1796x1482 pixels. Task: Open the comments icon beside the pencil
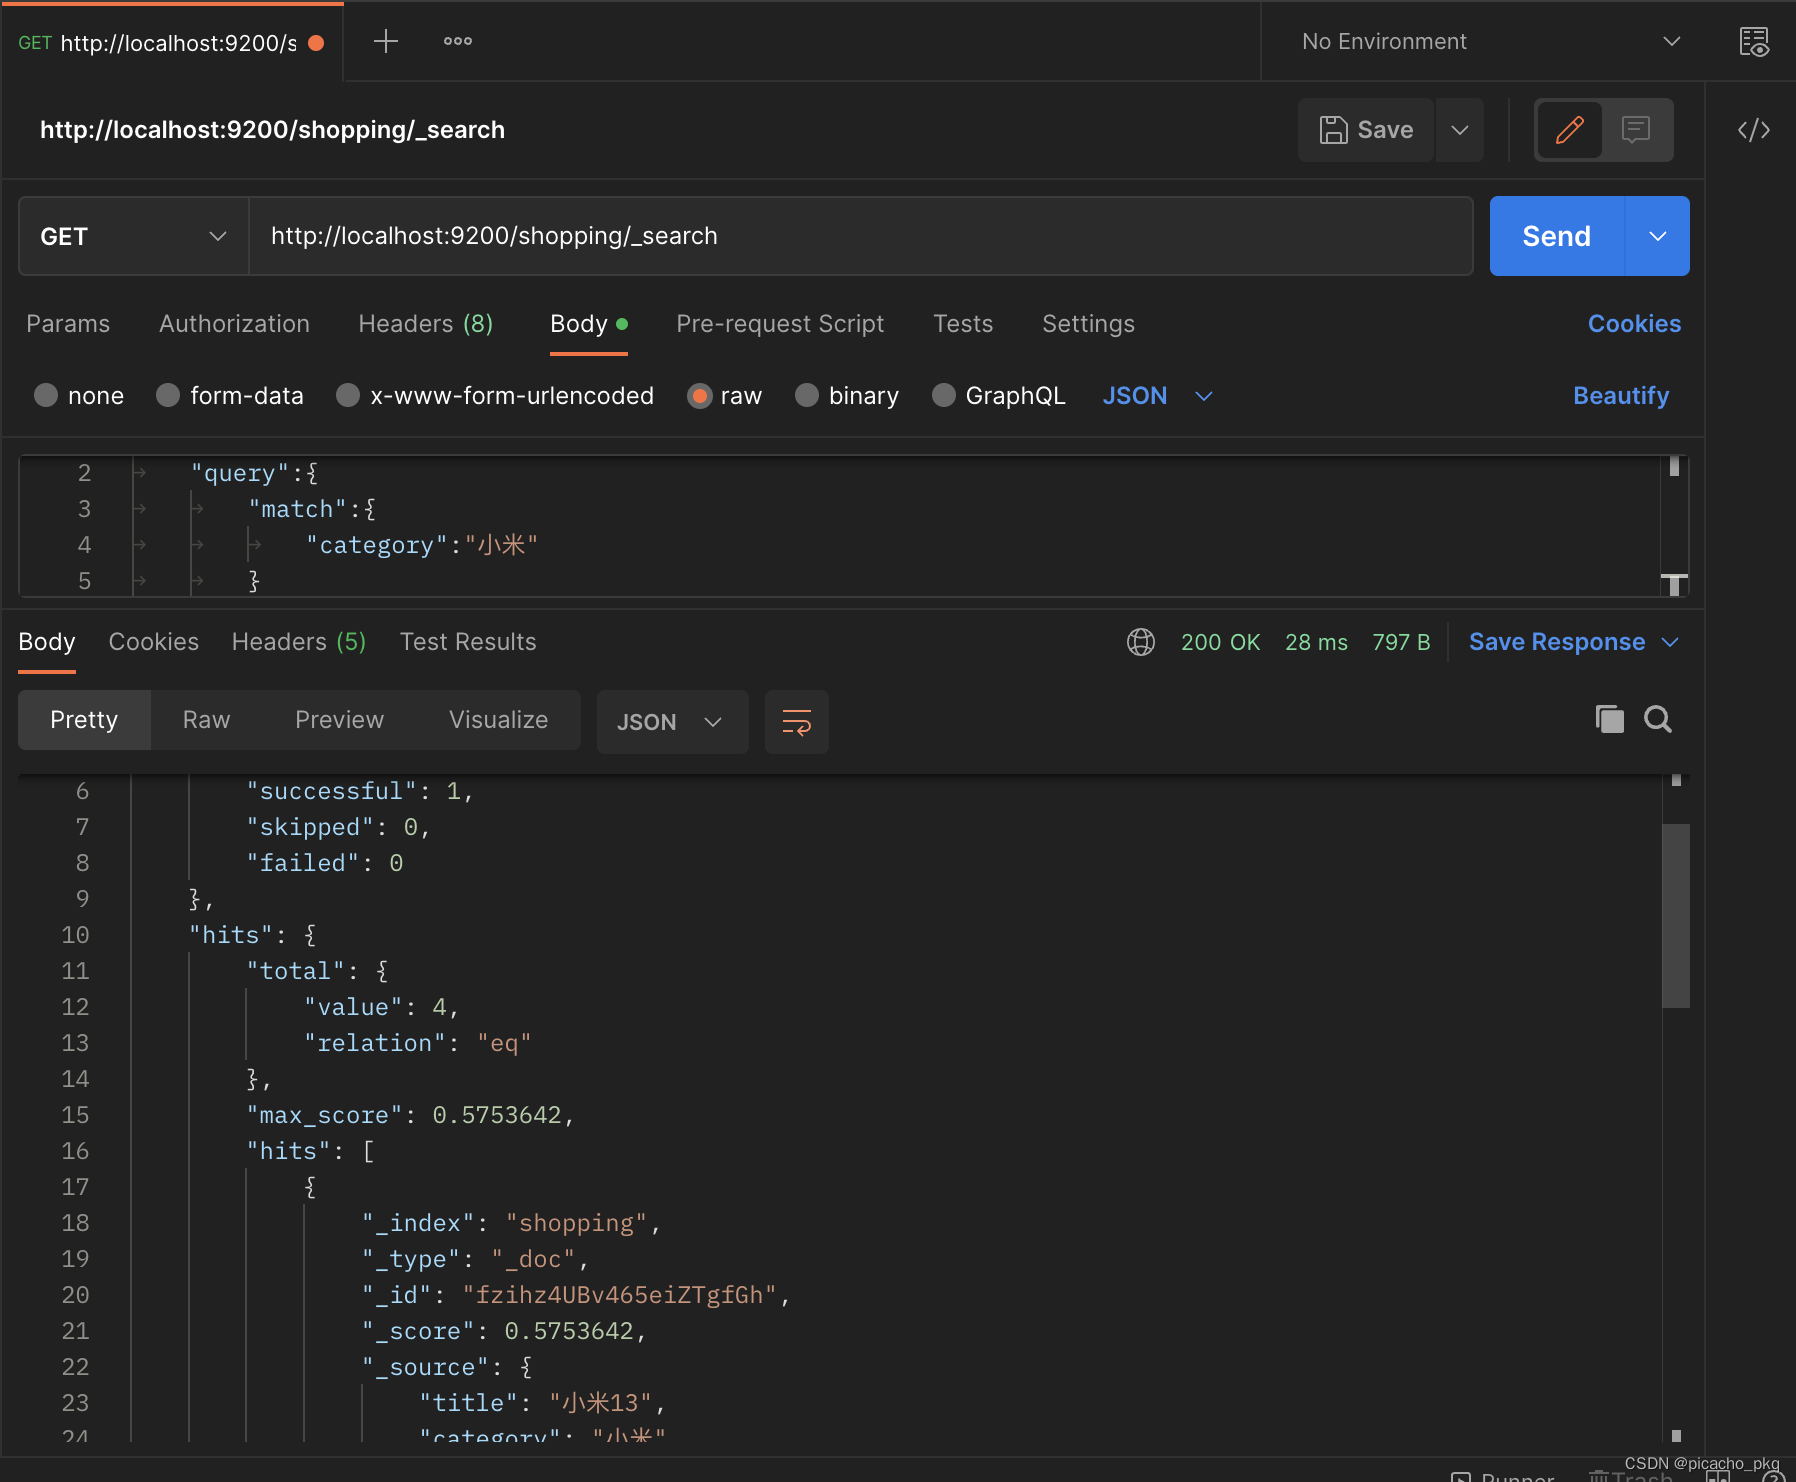tap(1636, 130)
